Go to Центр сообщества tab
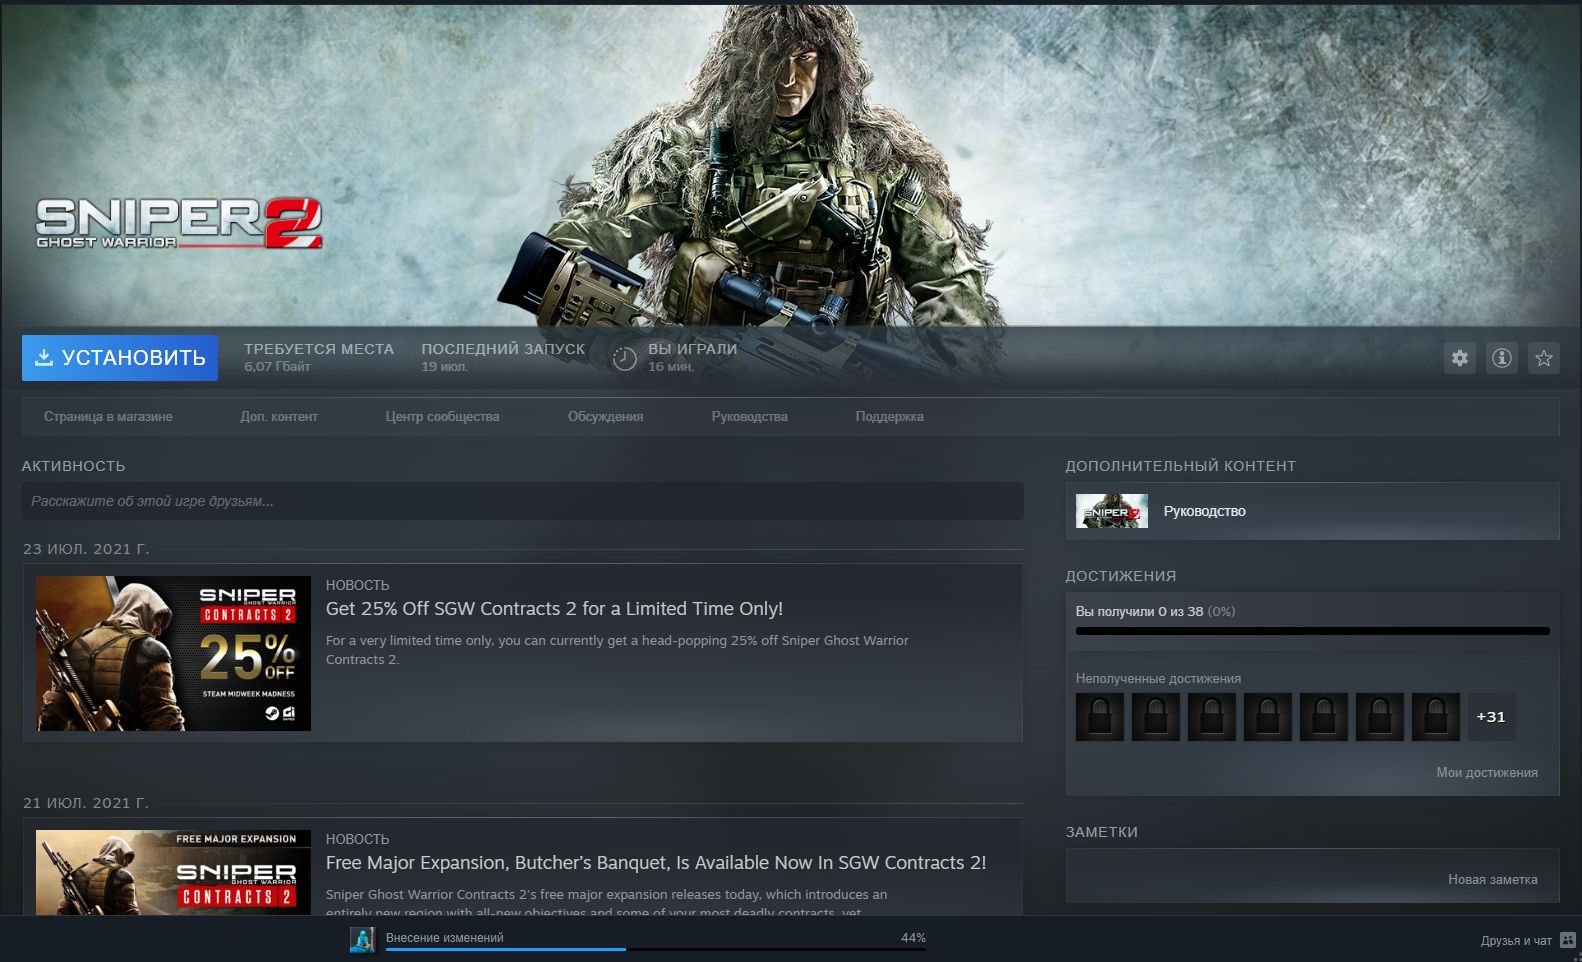The height and width of the screenshot is (962, 1582). point(442,417)
